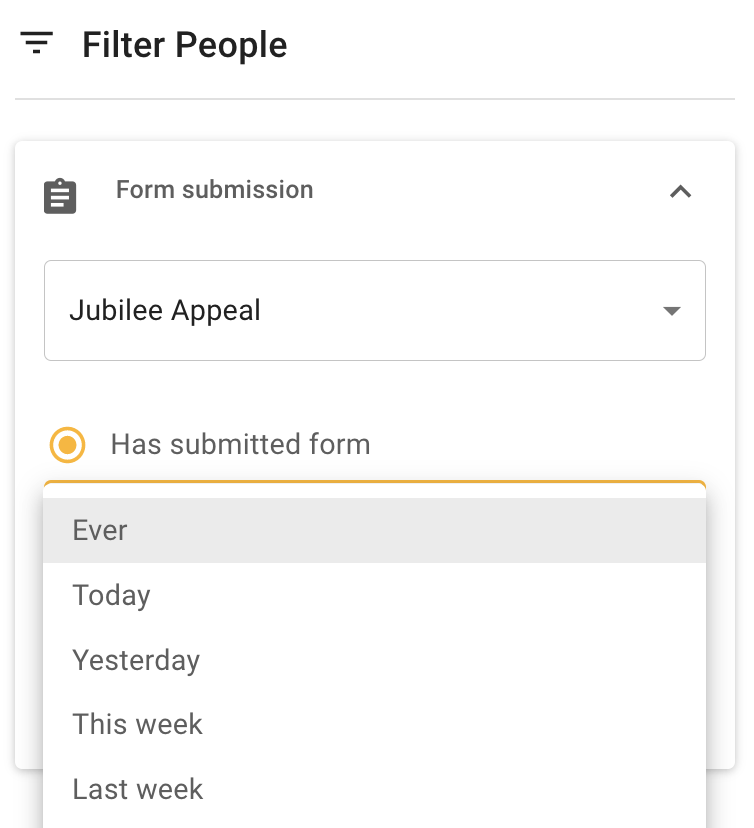Choose the Ever option in the list
This screenshot has width=754, height=828.
click(x=100, y=530)
